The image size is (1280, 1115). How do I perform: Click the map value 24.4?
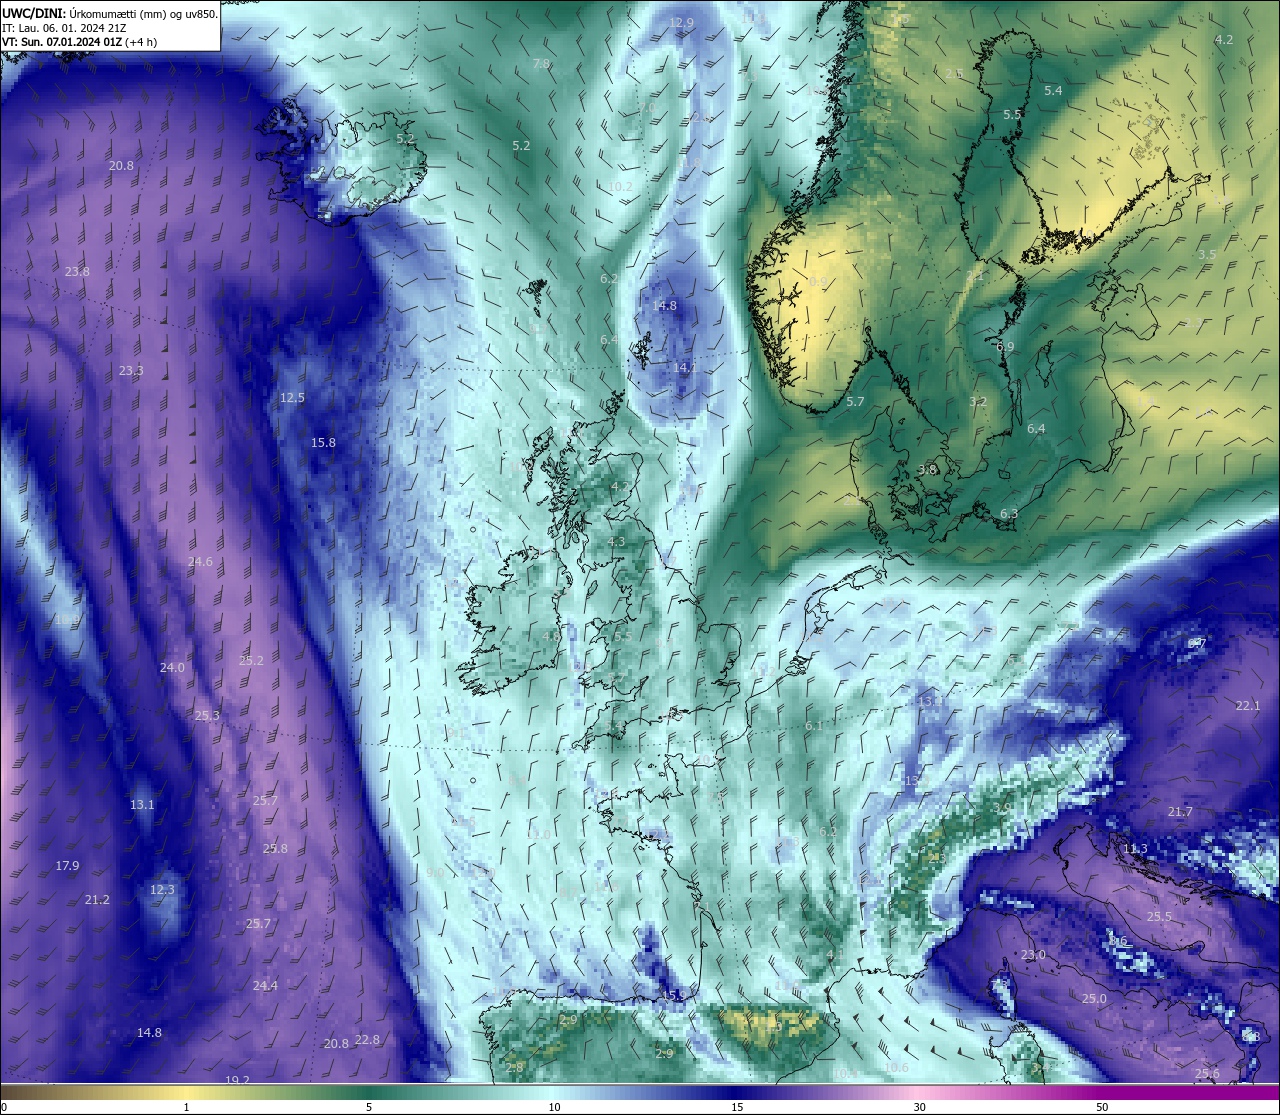coord(265,986)
